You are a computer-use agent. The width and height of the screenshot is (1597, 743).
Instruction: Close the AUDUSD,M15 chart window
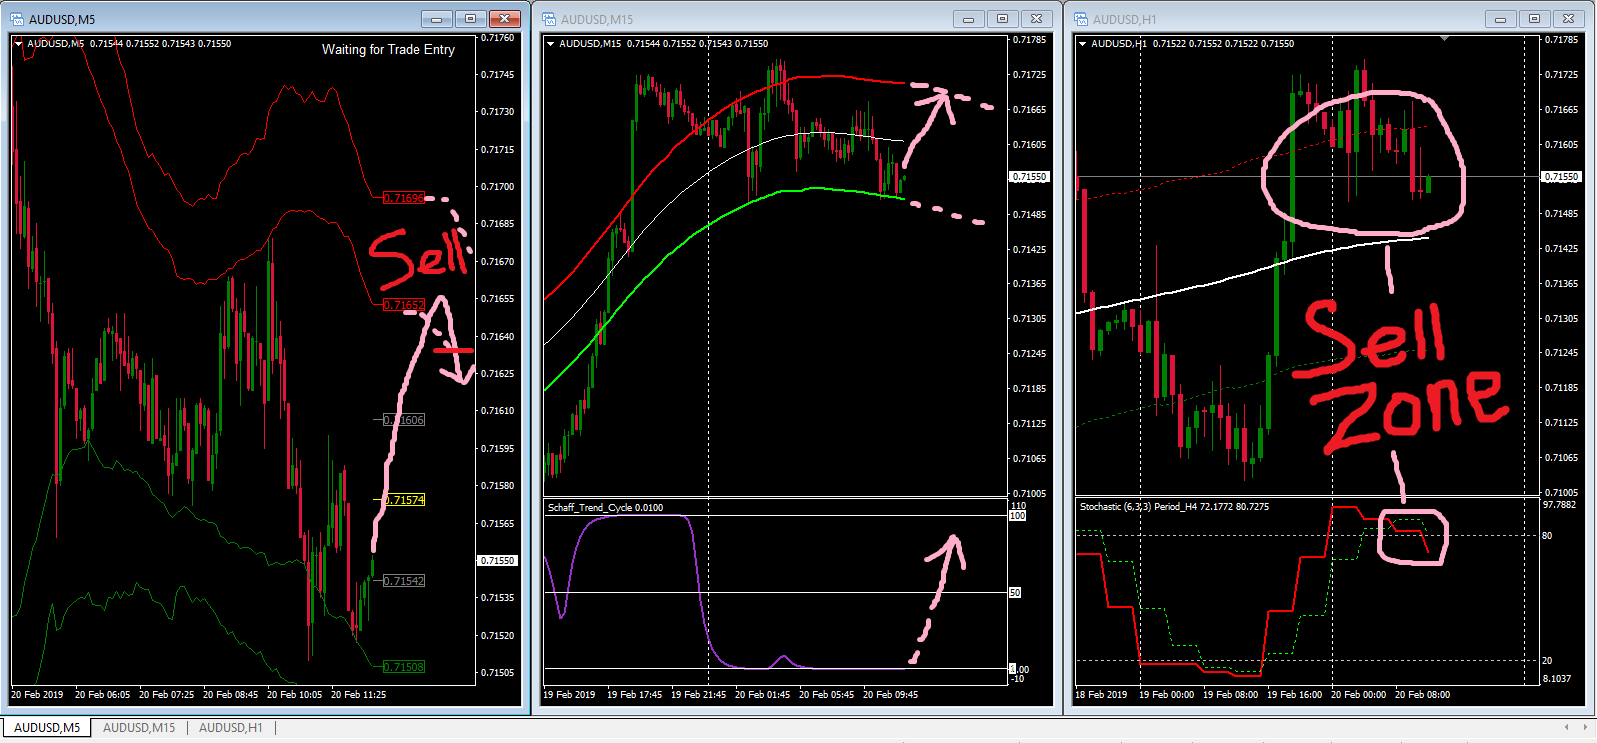point(1037,19)
